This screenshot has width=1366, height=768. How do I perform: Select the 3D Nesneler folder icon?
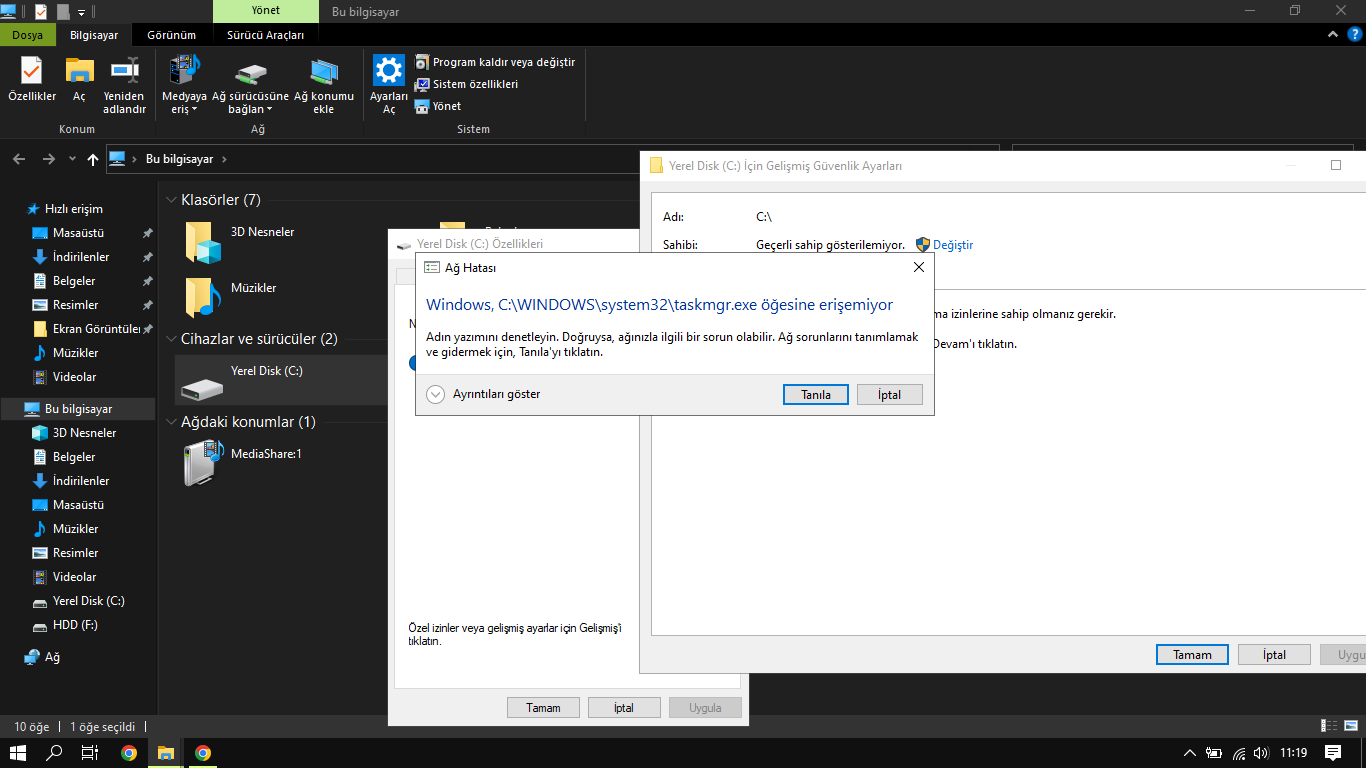[x=204, y=242]
